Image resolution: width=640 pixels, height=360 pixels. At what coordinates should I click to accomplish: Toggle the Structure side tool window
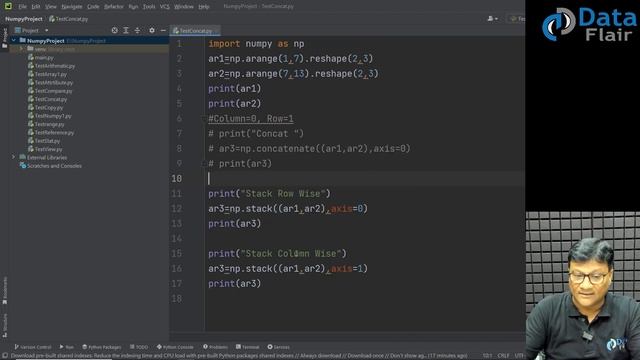[4, 325]
